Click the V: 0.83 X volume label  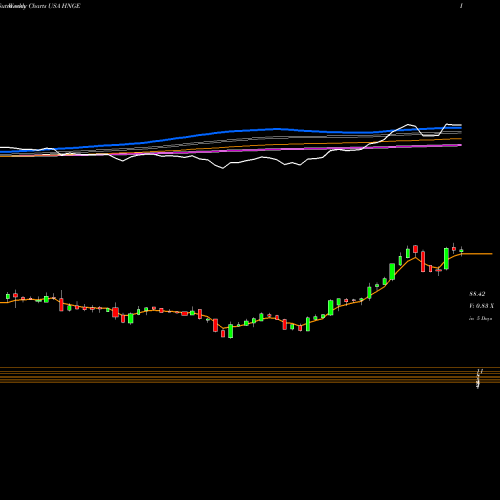(481, 306)
